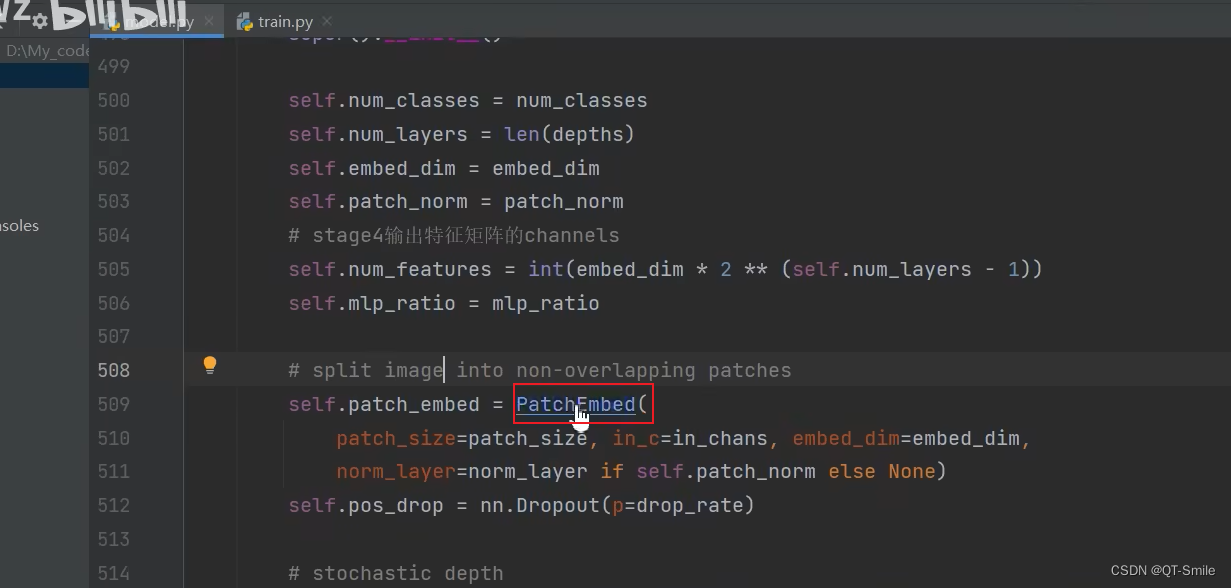Close the model.py tab
This screenshot has width=1231, height=588.
(x=208, y=21)
